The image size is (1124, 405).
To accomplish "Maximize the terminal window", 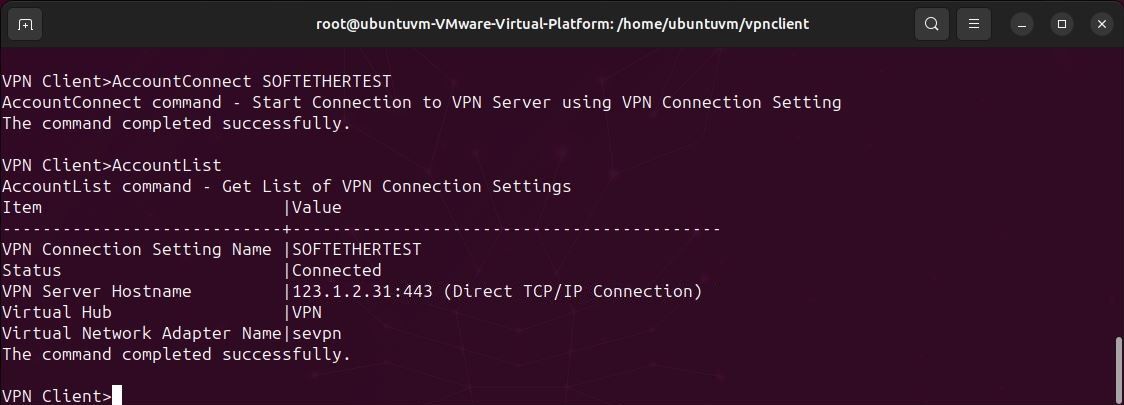I will pos(1062,24).
